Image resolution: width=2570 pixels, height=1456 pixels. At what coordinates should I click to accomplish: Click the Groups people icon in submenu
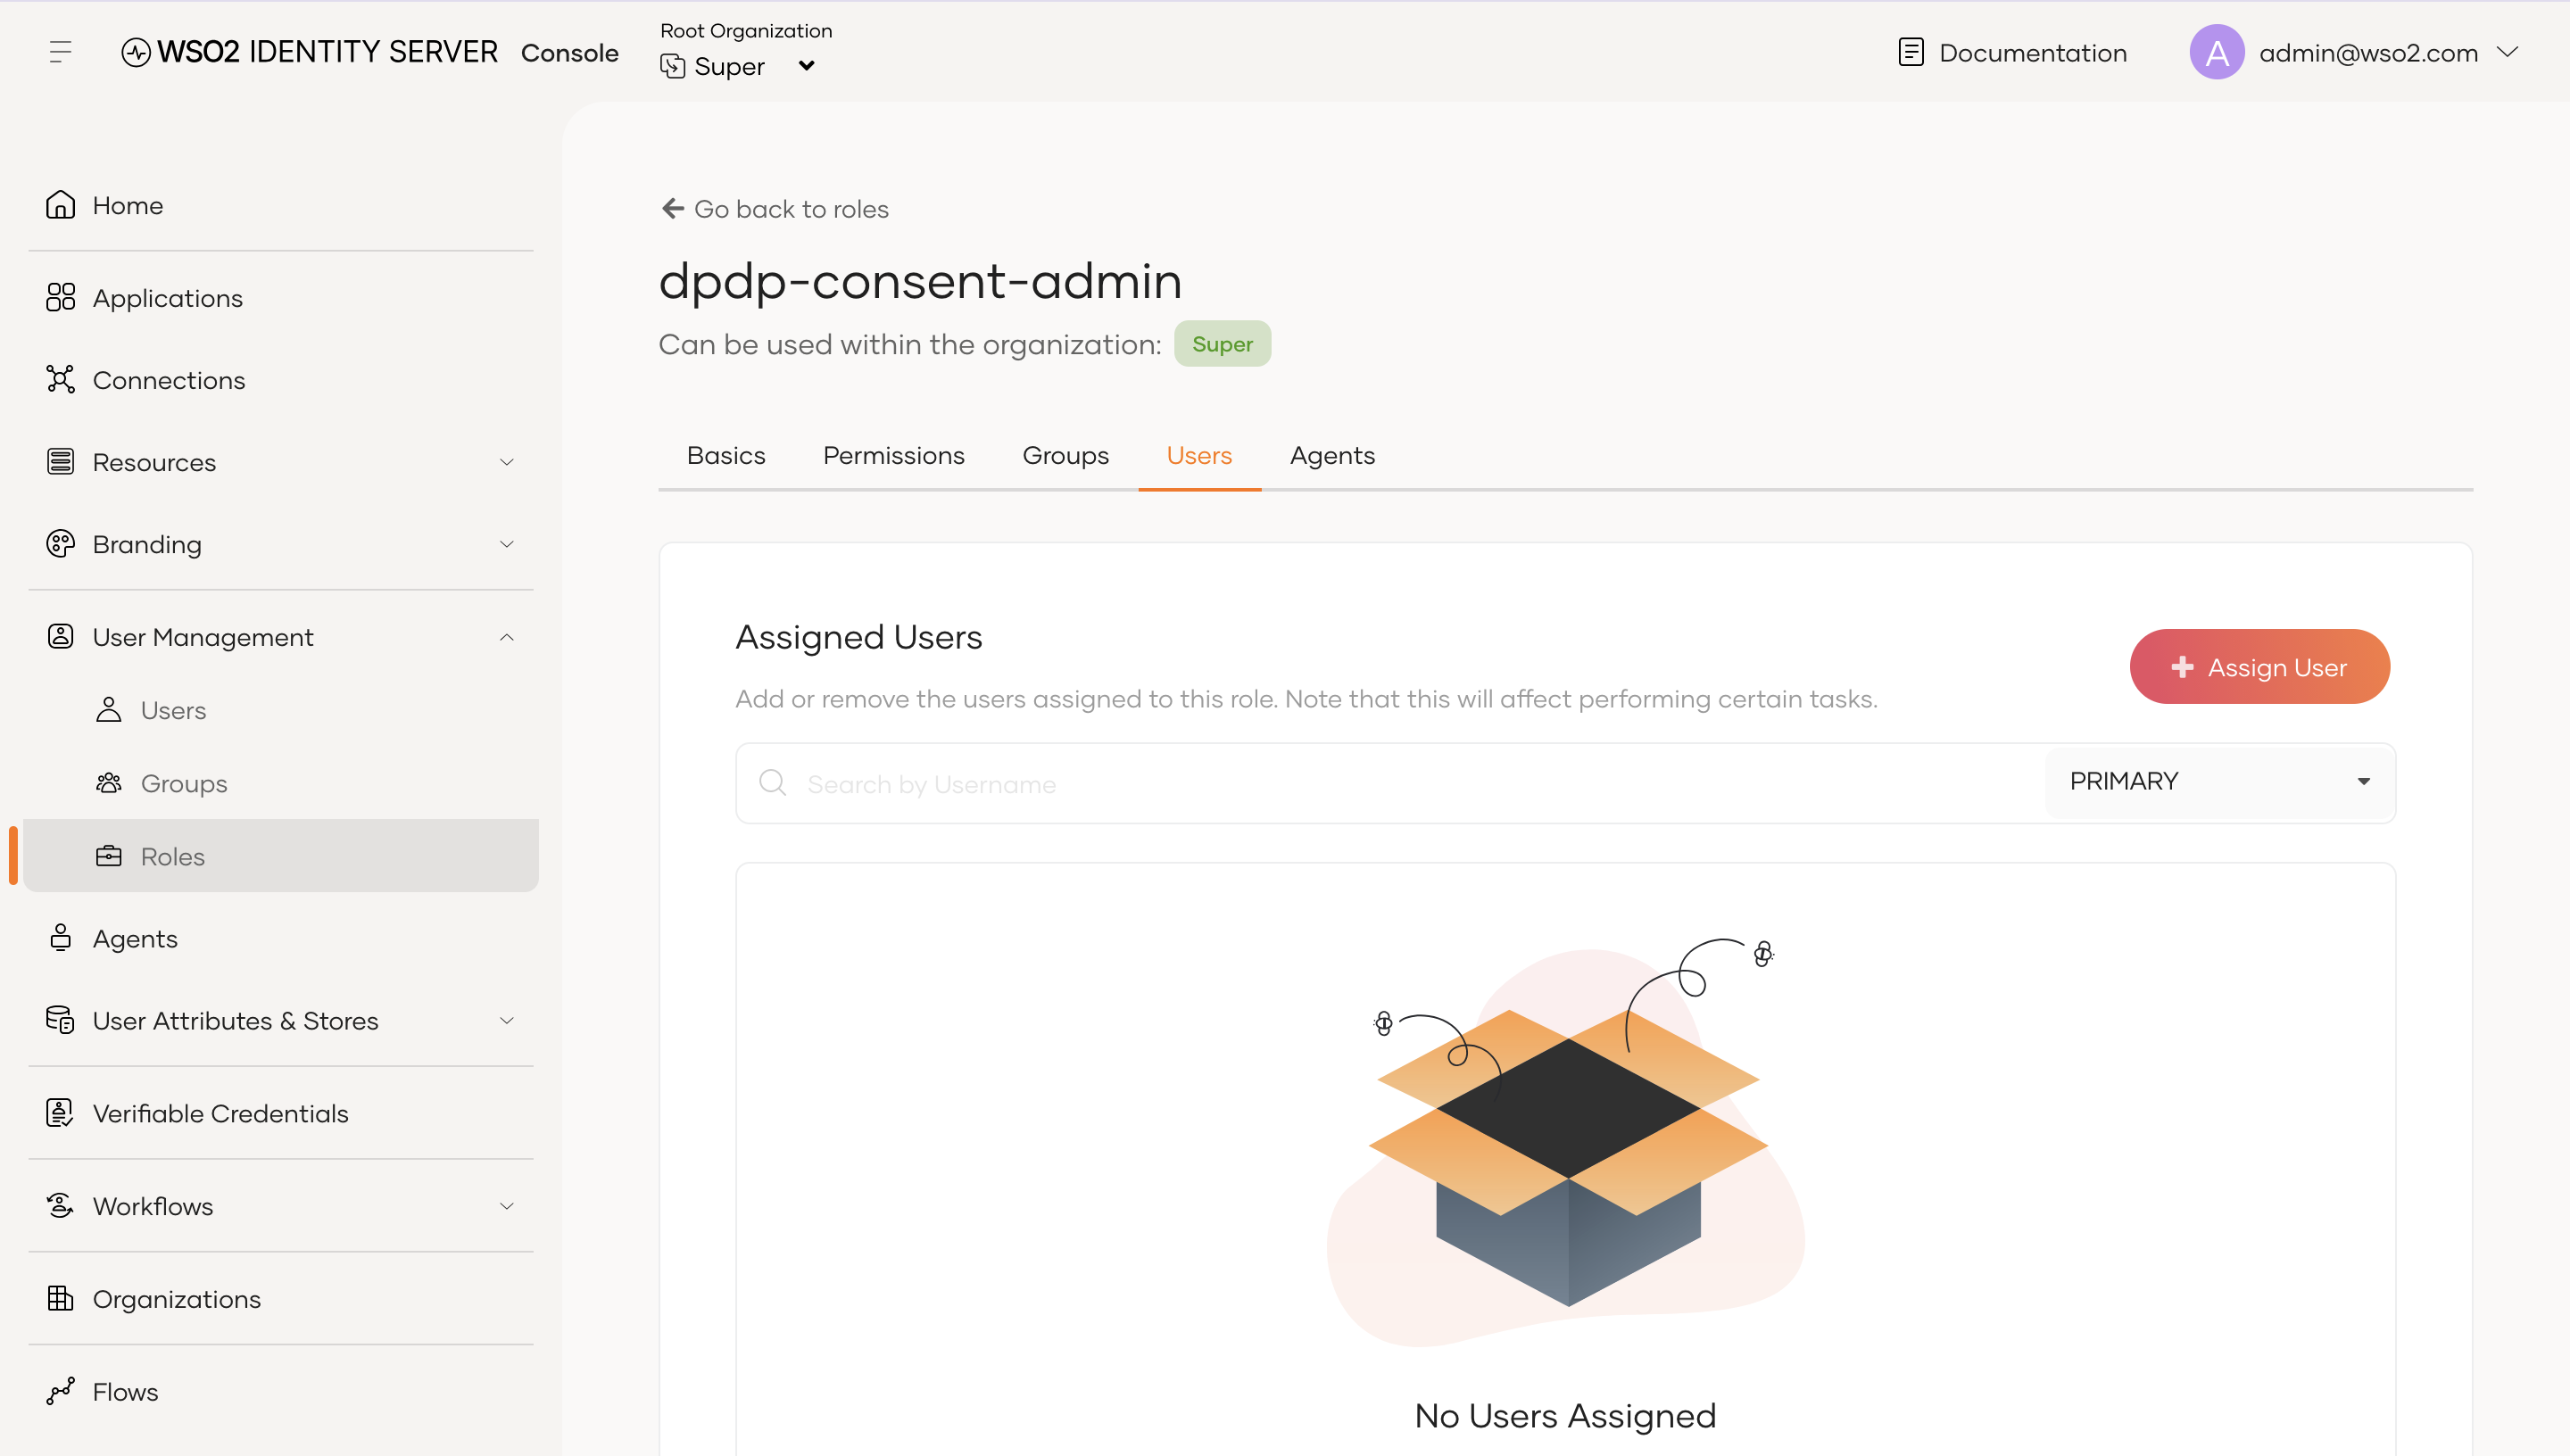point(108,783)
